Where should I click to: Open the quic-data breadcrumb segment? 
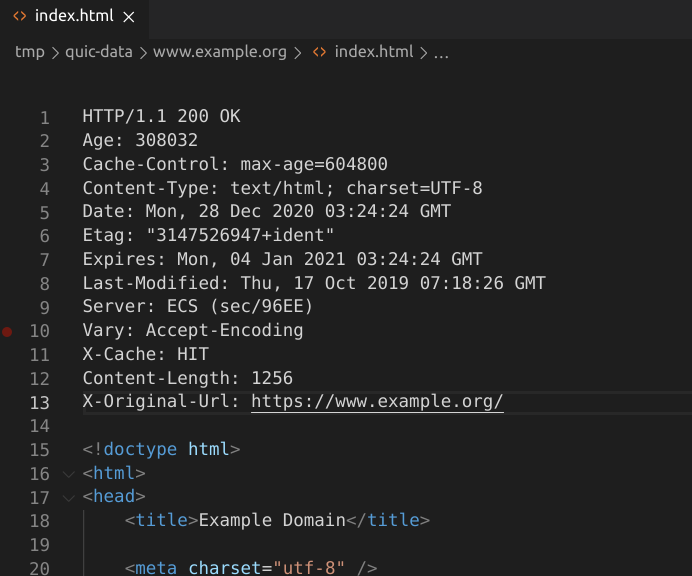point(99,52)
